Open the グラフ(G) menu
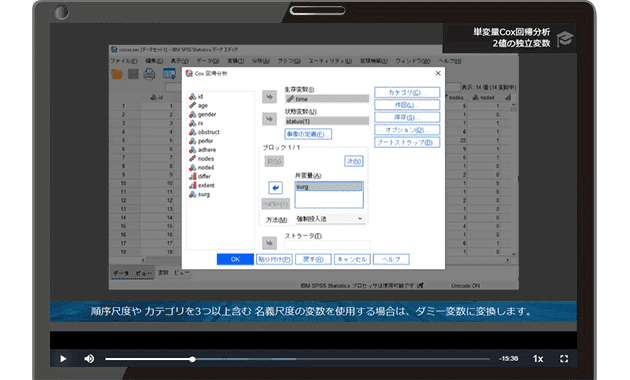Viewport: 630px width, 380px height. coord(289,61)
